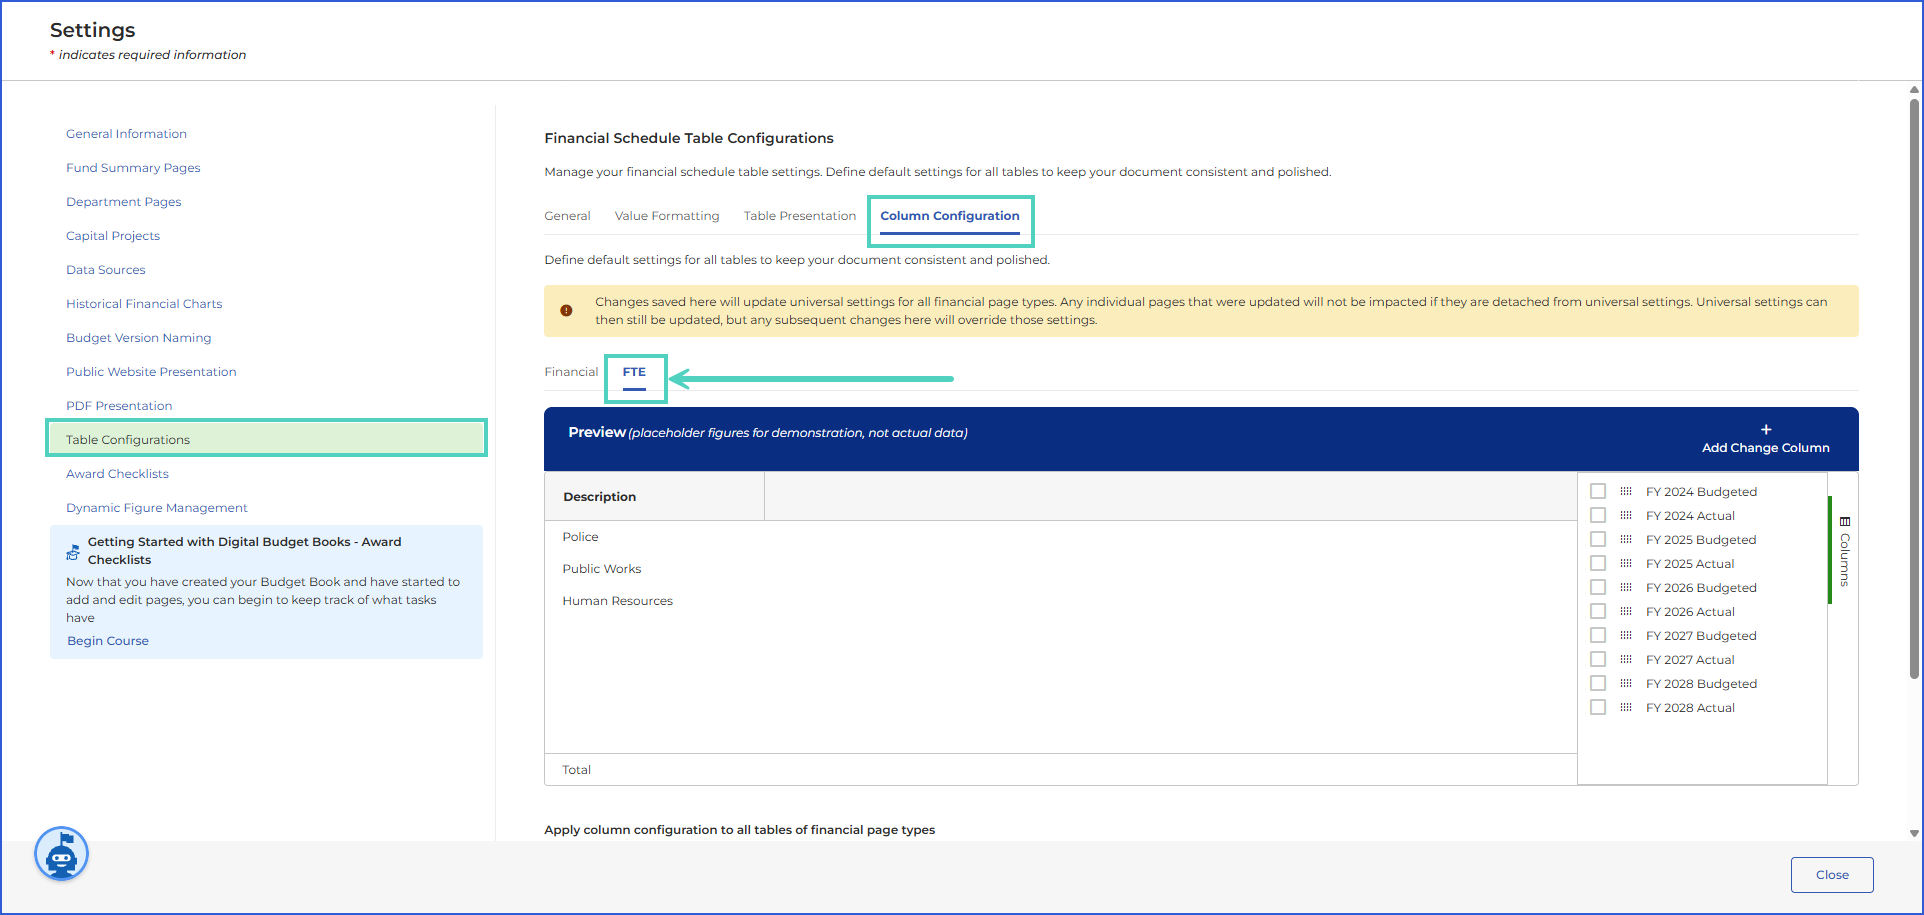Check the FY 2024 Budgeted column checkbox
The image size is (1924, 915).
pyautogui.click(x=1598, y=491)
